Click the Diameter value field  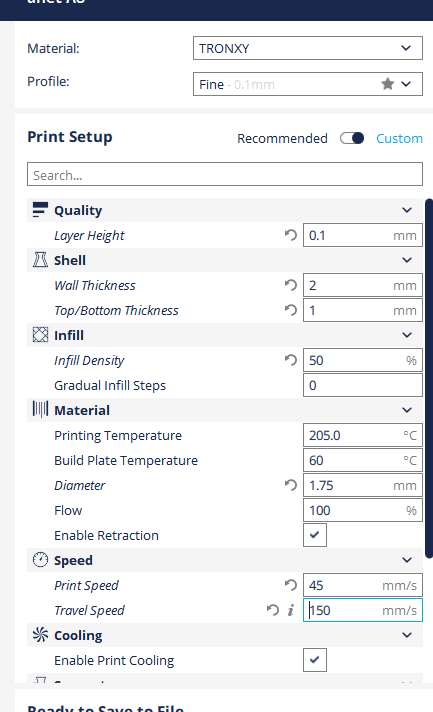(363, 485)
